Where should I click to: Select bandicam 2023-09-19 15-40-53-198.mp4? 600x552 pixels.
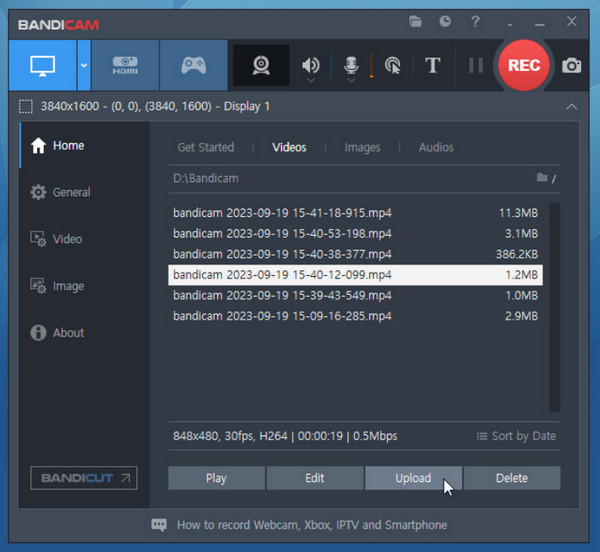point(355,233)
